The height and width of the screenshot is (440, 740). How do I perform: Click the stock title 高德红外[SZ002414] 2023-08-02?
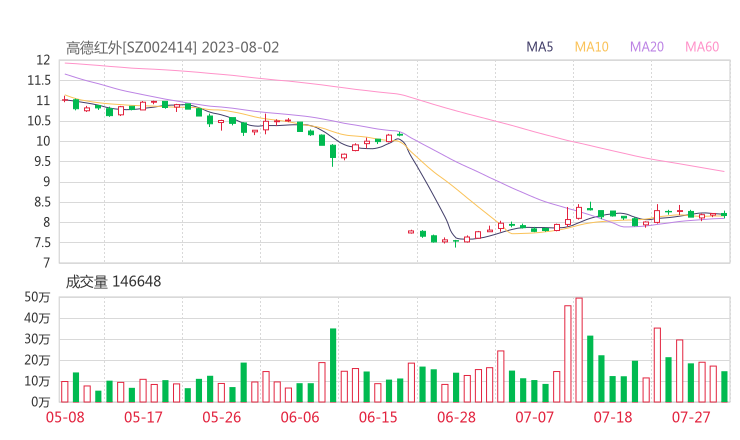tap(172, 48)
